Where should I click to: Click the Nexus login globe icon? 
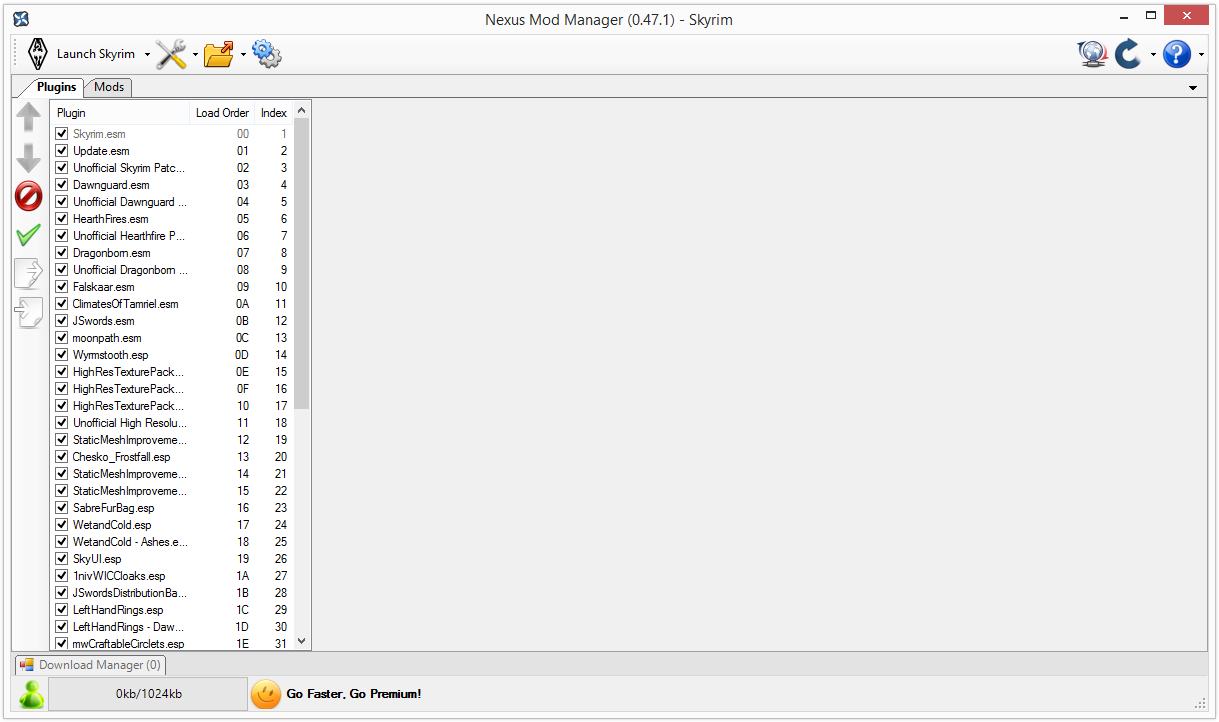tap(1092, 54)
